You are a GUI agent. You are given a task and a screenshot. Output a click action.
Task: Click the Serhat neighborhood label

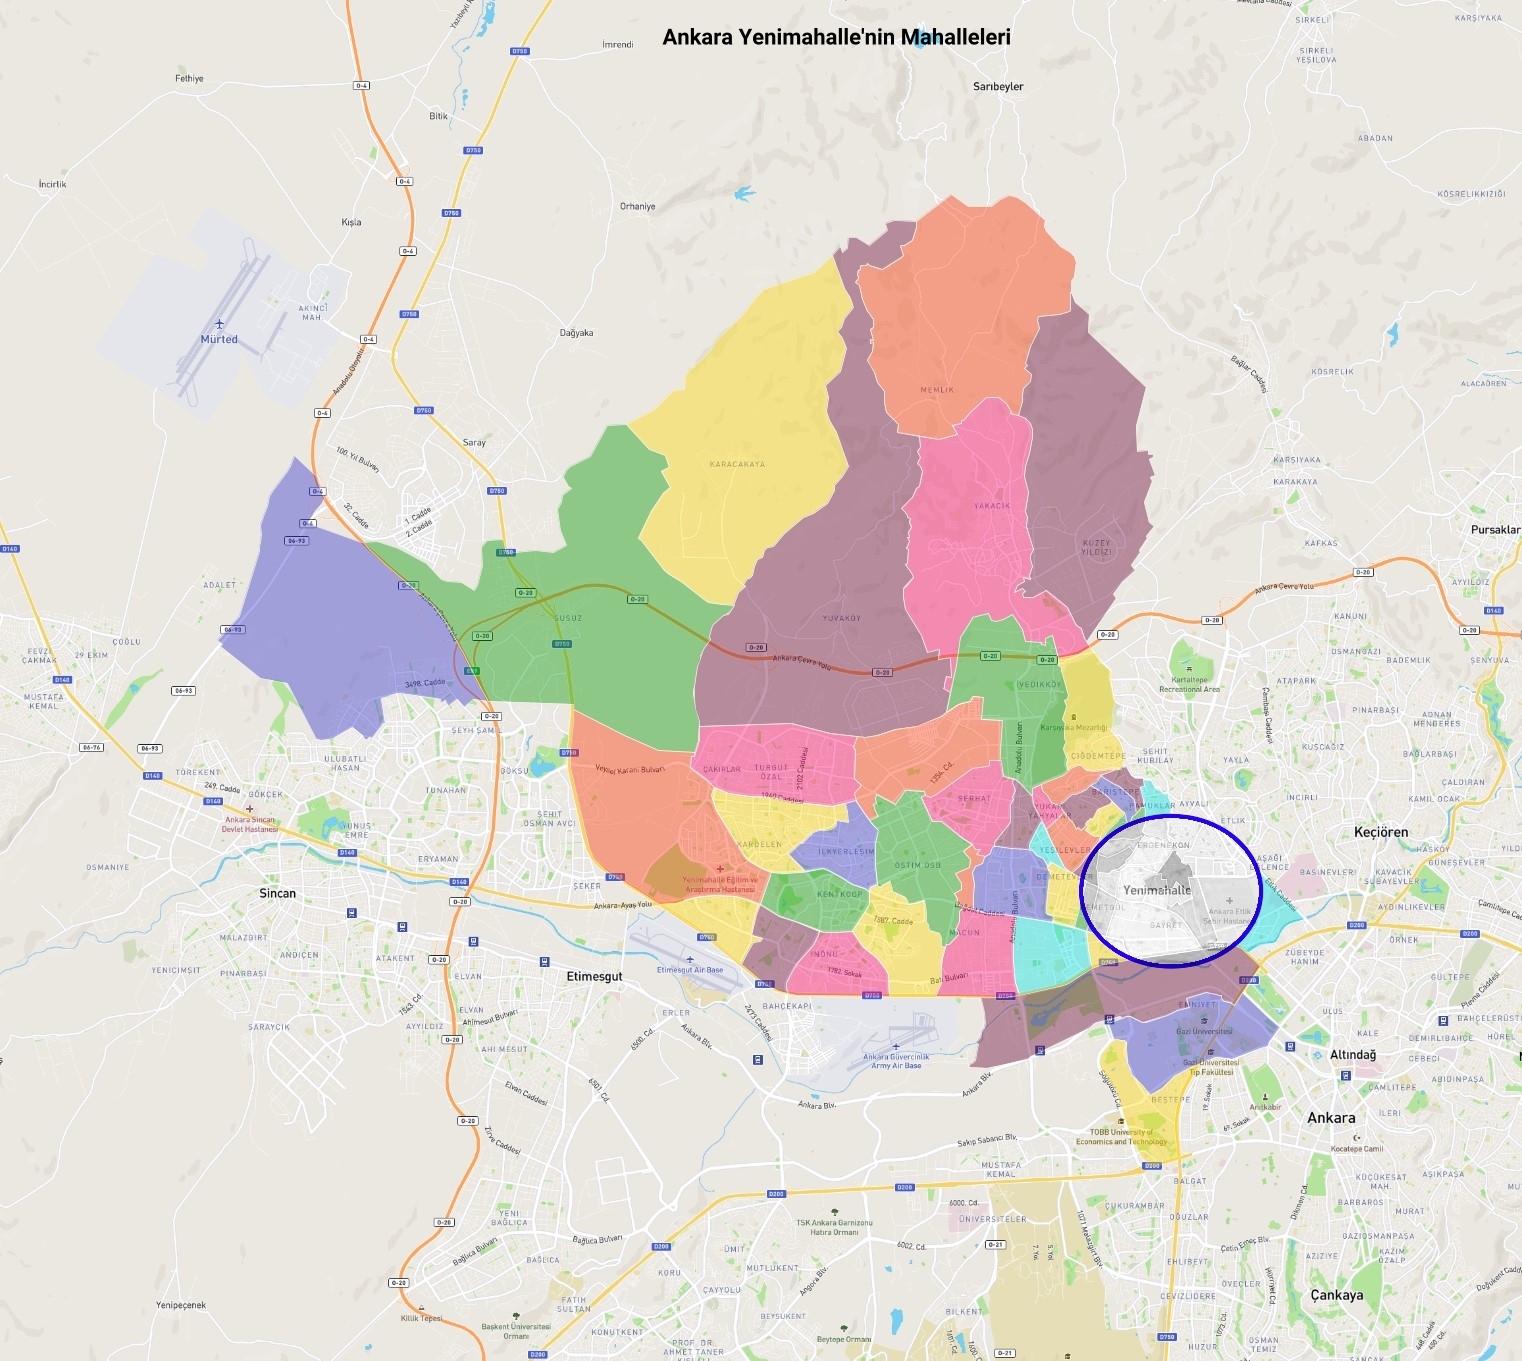tap(974, 799)
